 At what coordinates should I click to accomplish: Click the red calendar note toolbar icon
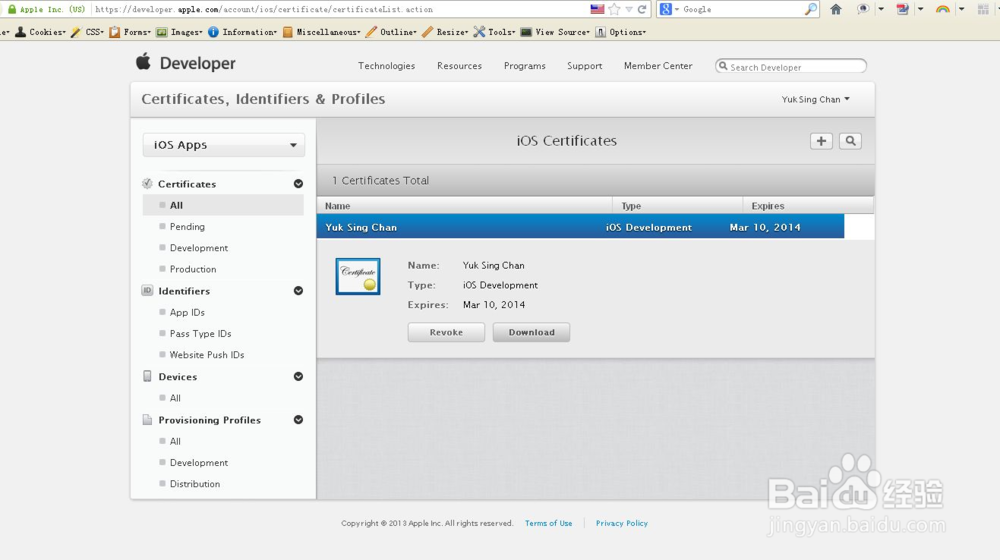click(x=902, y=9)
